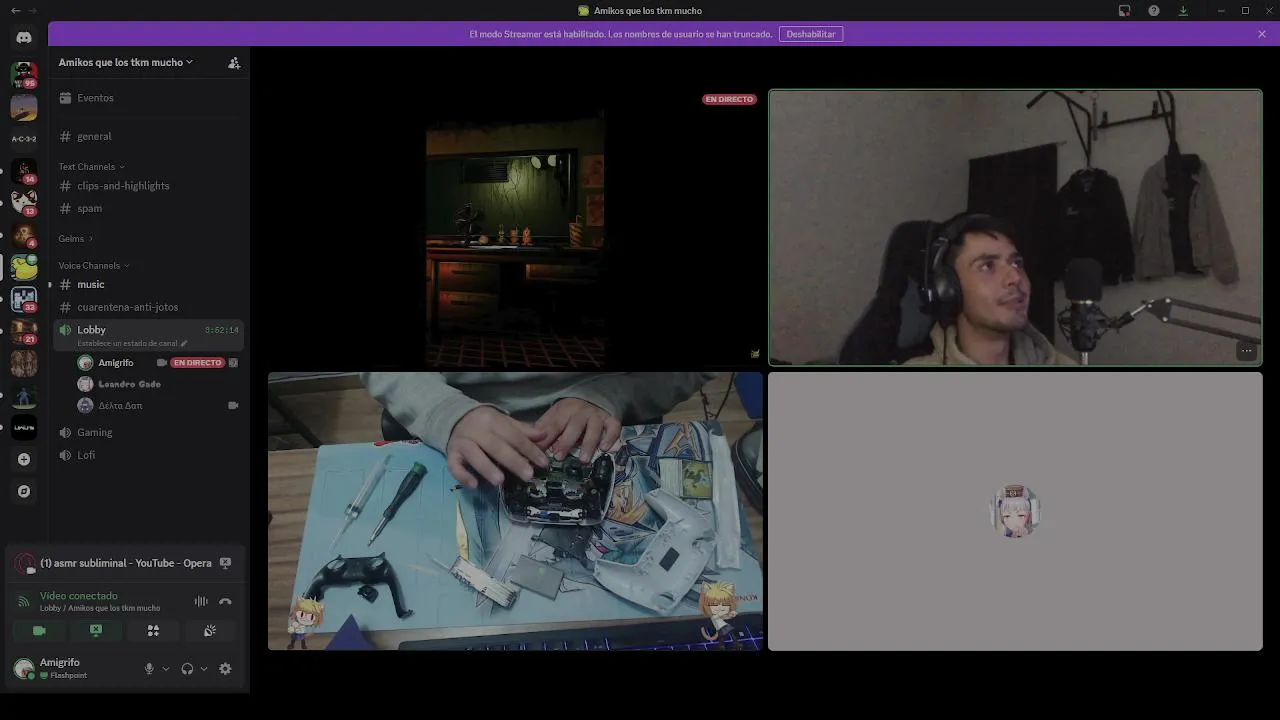Open User Settings gear icon
Viewport: 1280px width, 720px height.
tap(225, 669)
